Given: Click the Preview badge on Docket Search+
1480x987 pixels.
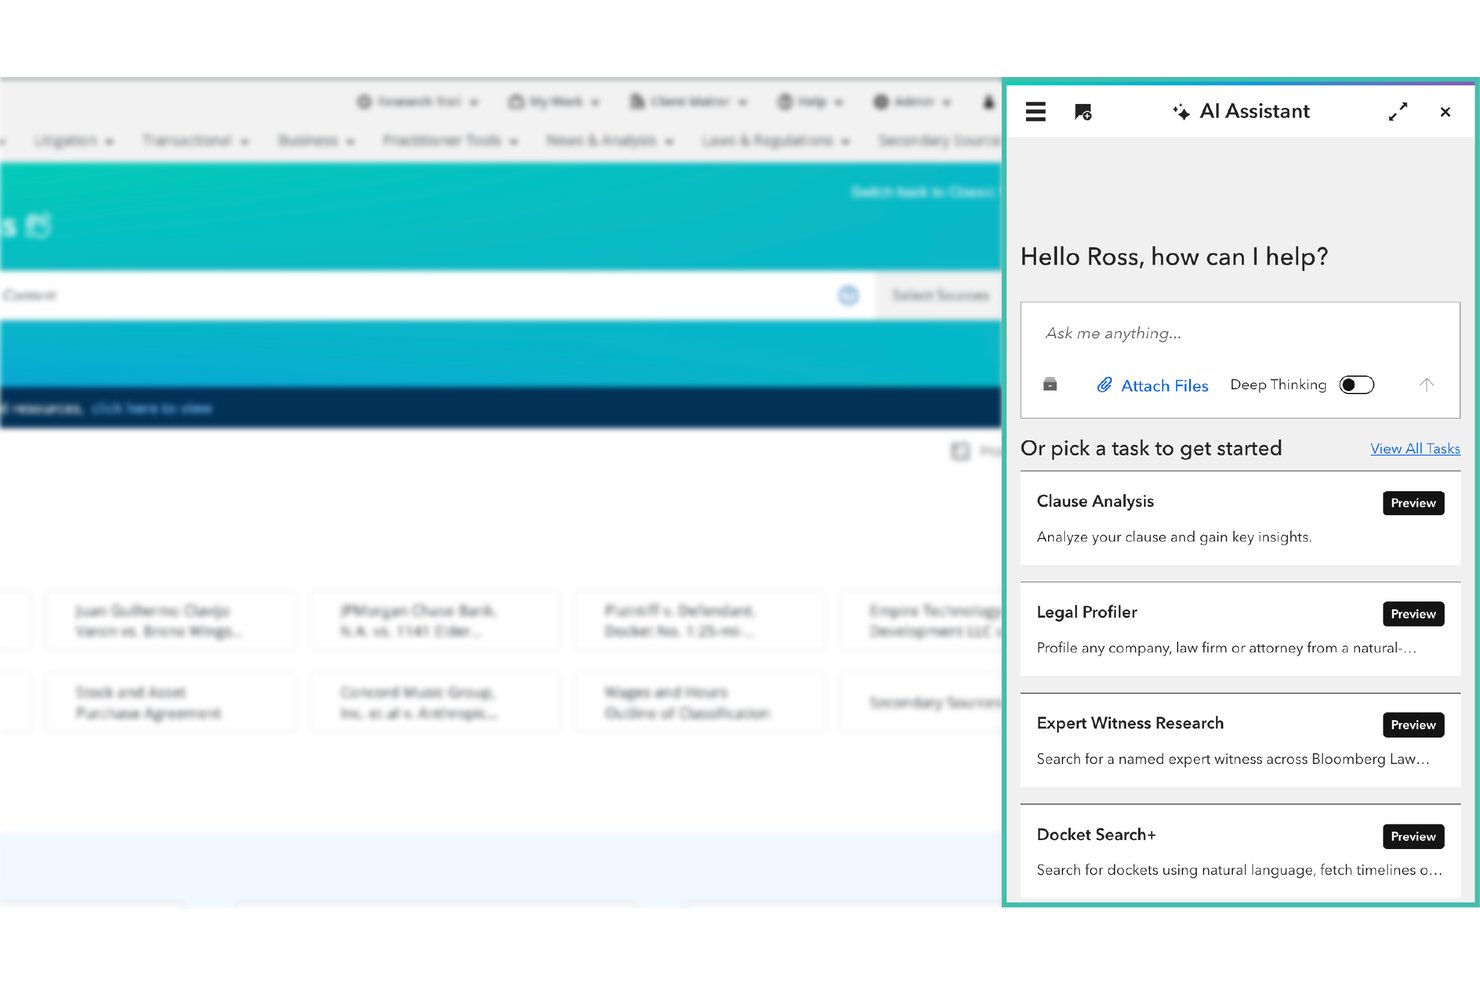Looking at the screenshot, I should click(1413, 836).
